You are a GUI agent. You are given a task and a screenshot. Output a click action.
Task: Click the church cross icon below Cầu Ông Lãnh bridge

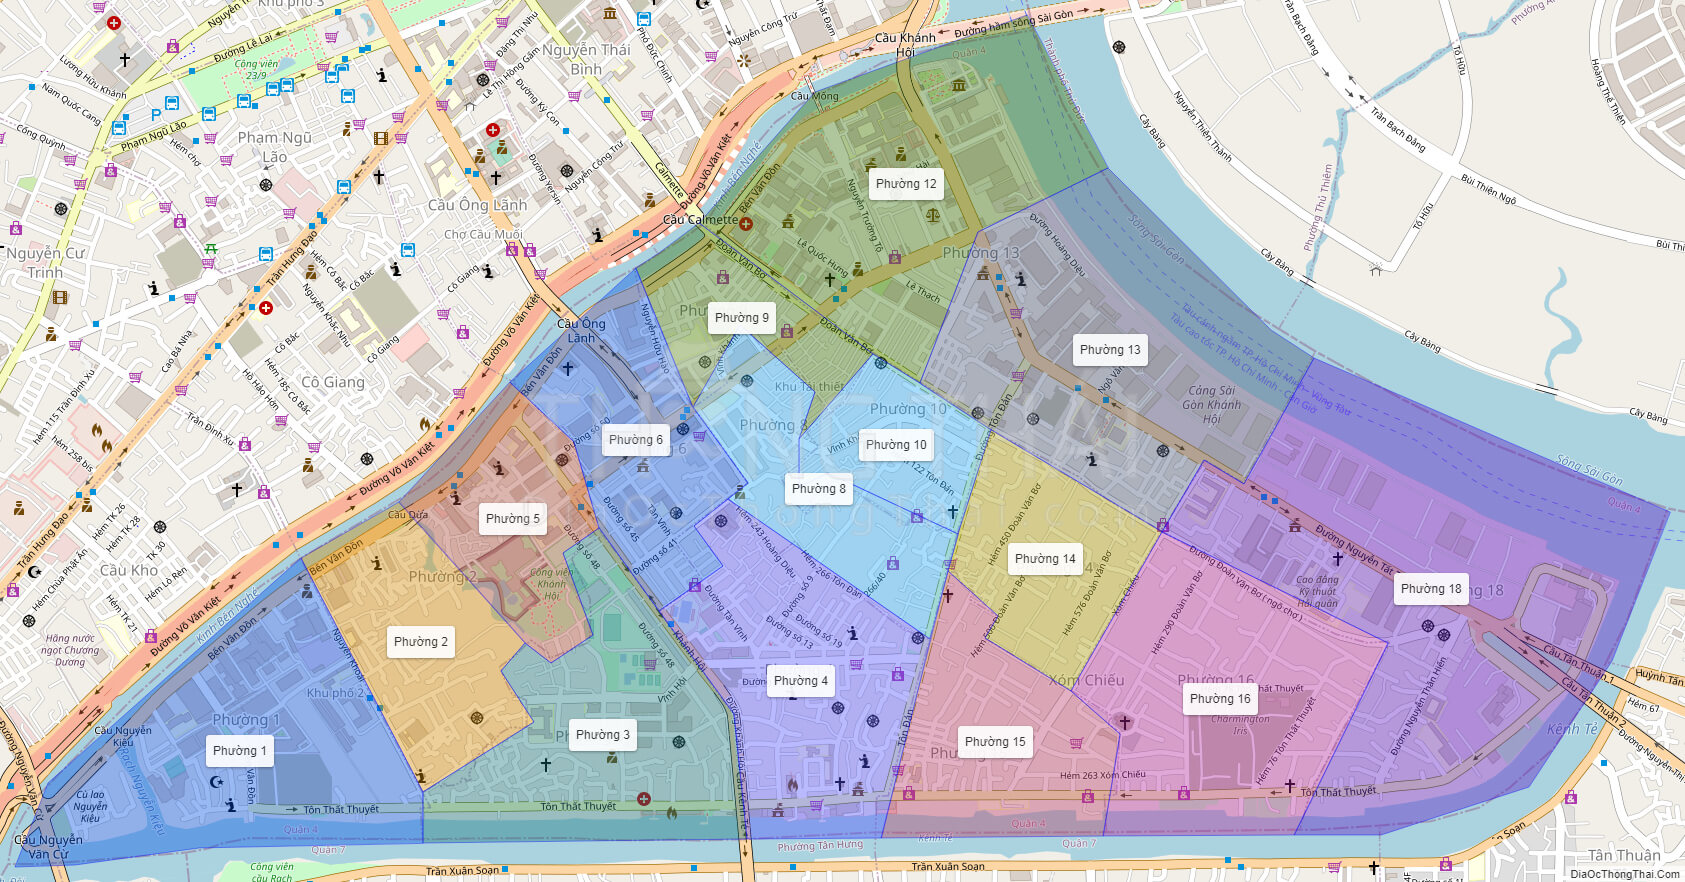568,368
